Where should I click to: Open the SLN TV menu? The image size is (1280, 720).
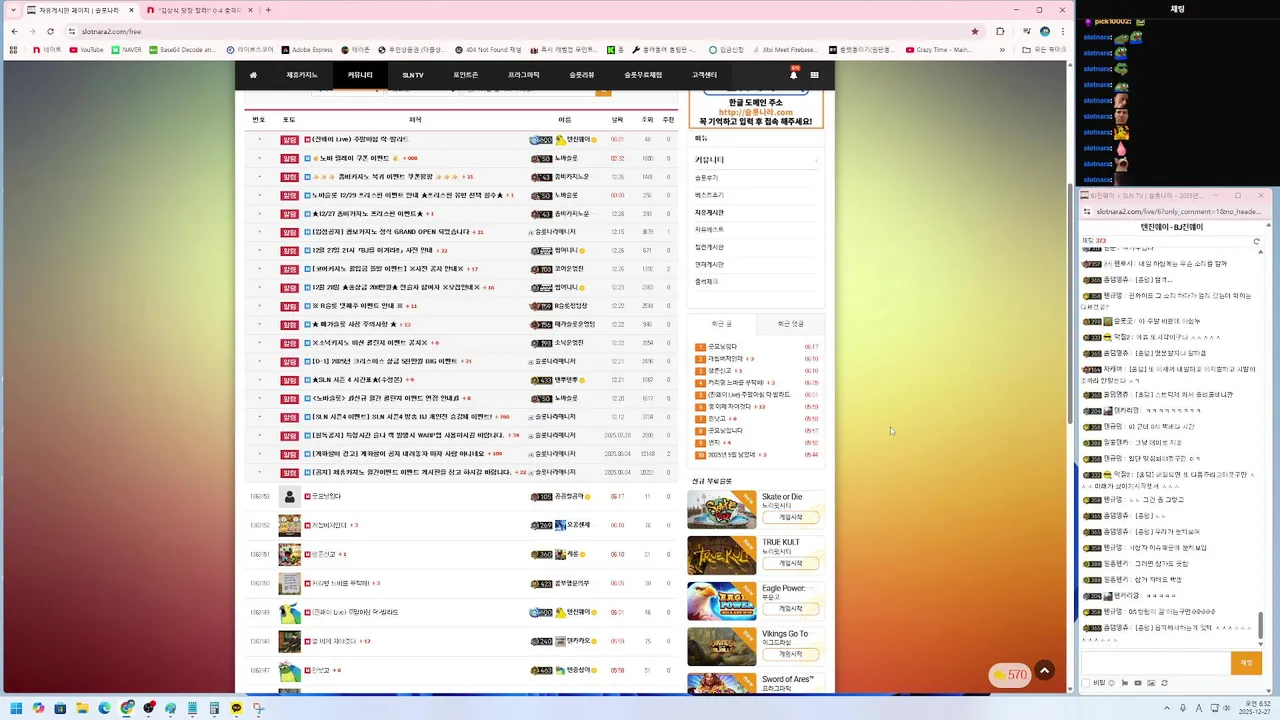point(413,75)
